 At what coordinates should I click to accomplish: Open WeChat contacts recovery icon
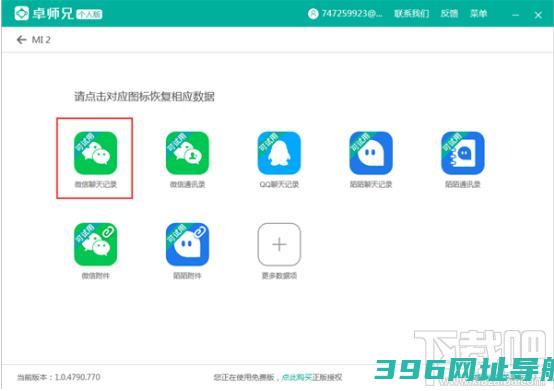(x=187, y=153)
